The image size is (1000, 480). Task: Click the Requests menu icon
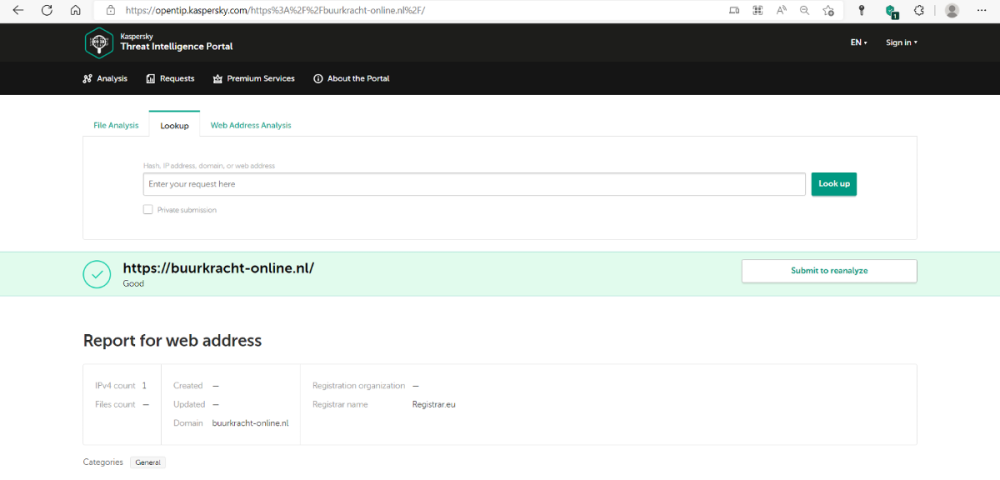pyautogui.click(x=151, y=79)
